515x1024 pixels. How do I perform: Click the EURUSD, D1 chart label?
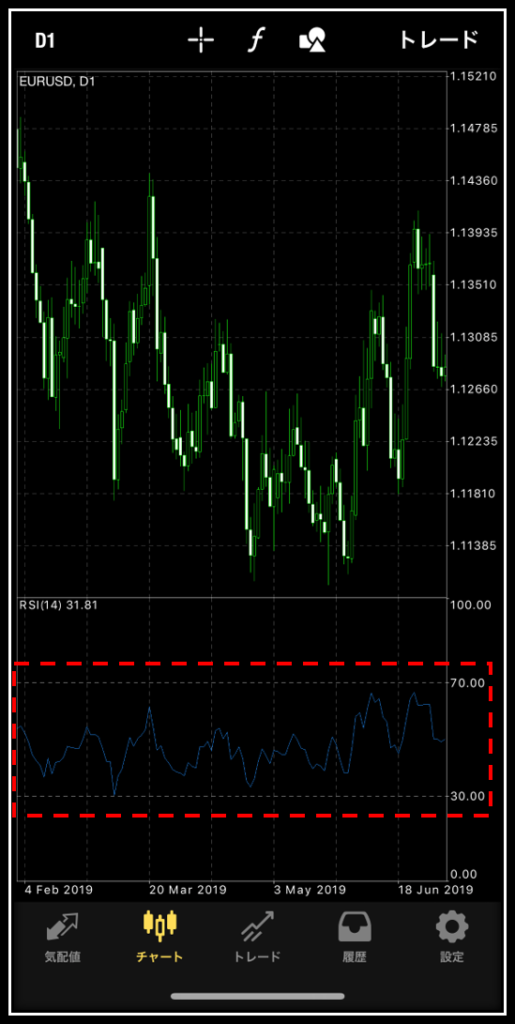coord(58,81)
